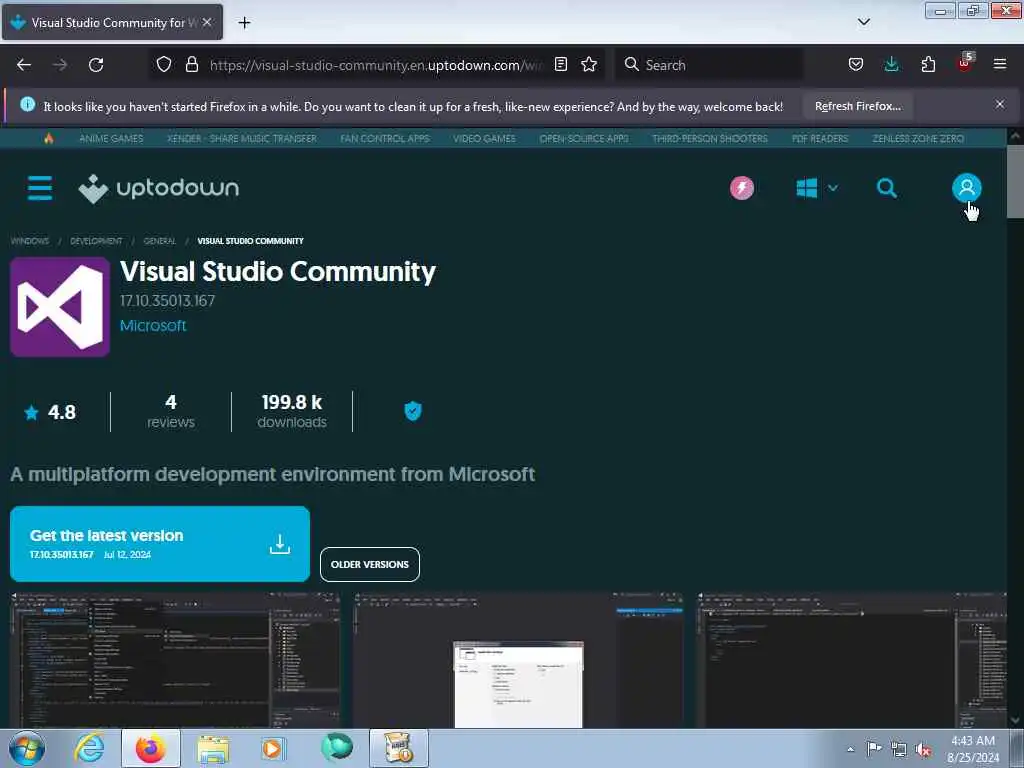Click GENERAL breadcrumb link
The width and height of the screenshot is (1024, 768).
[160, 241]
